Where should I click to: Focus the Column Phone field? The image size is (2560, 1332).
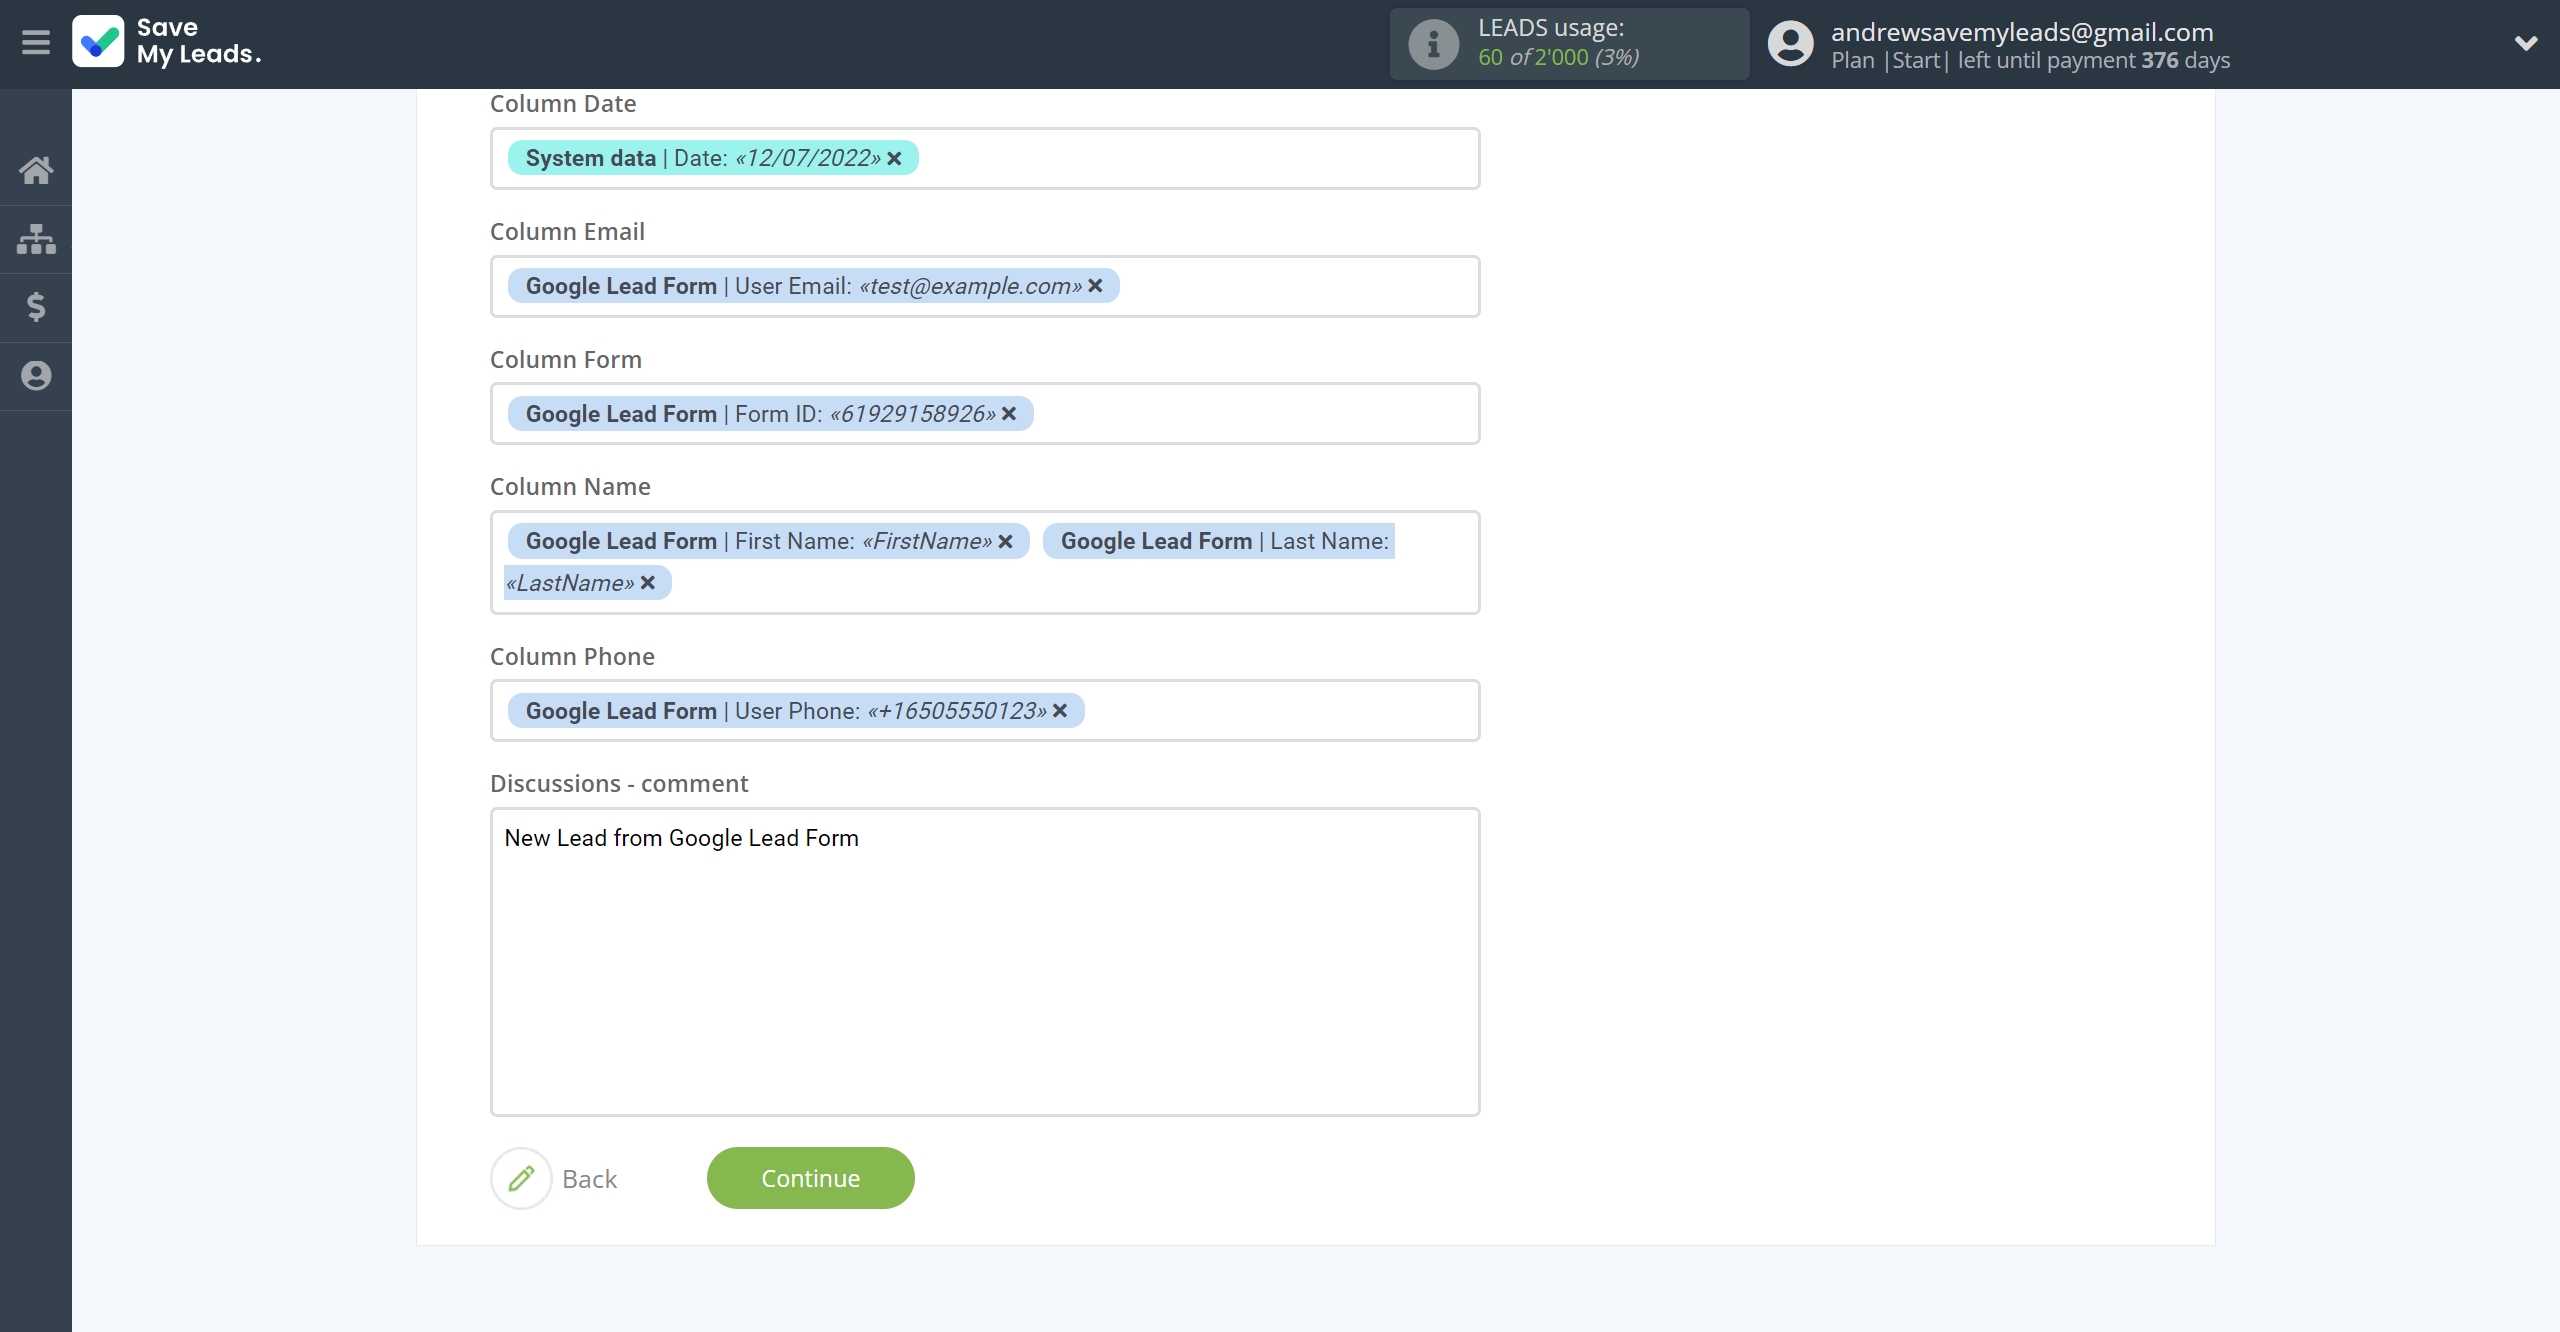tap(985, 711)
